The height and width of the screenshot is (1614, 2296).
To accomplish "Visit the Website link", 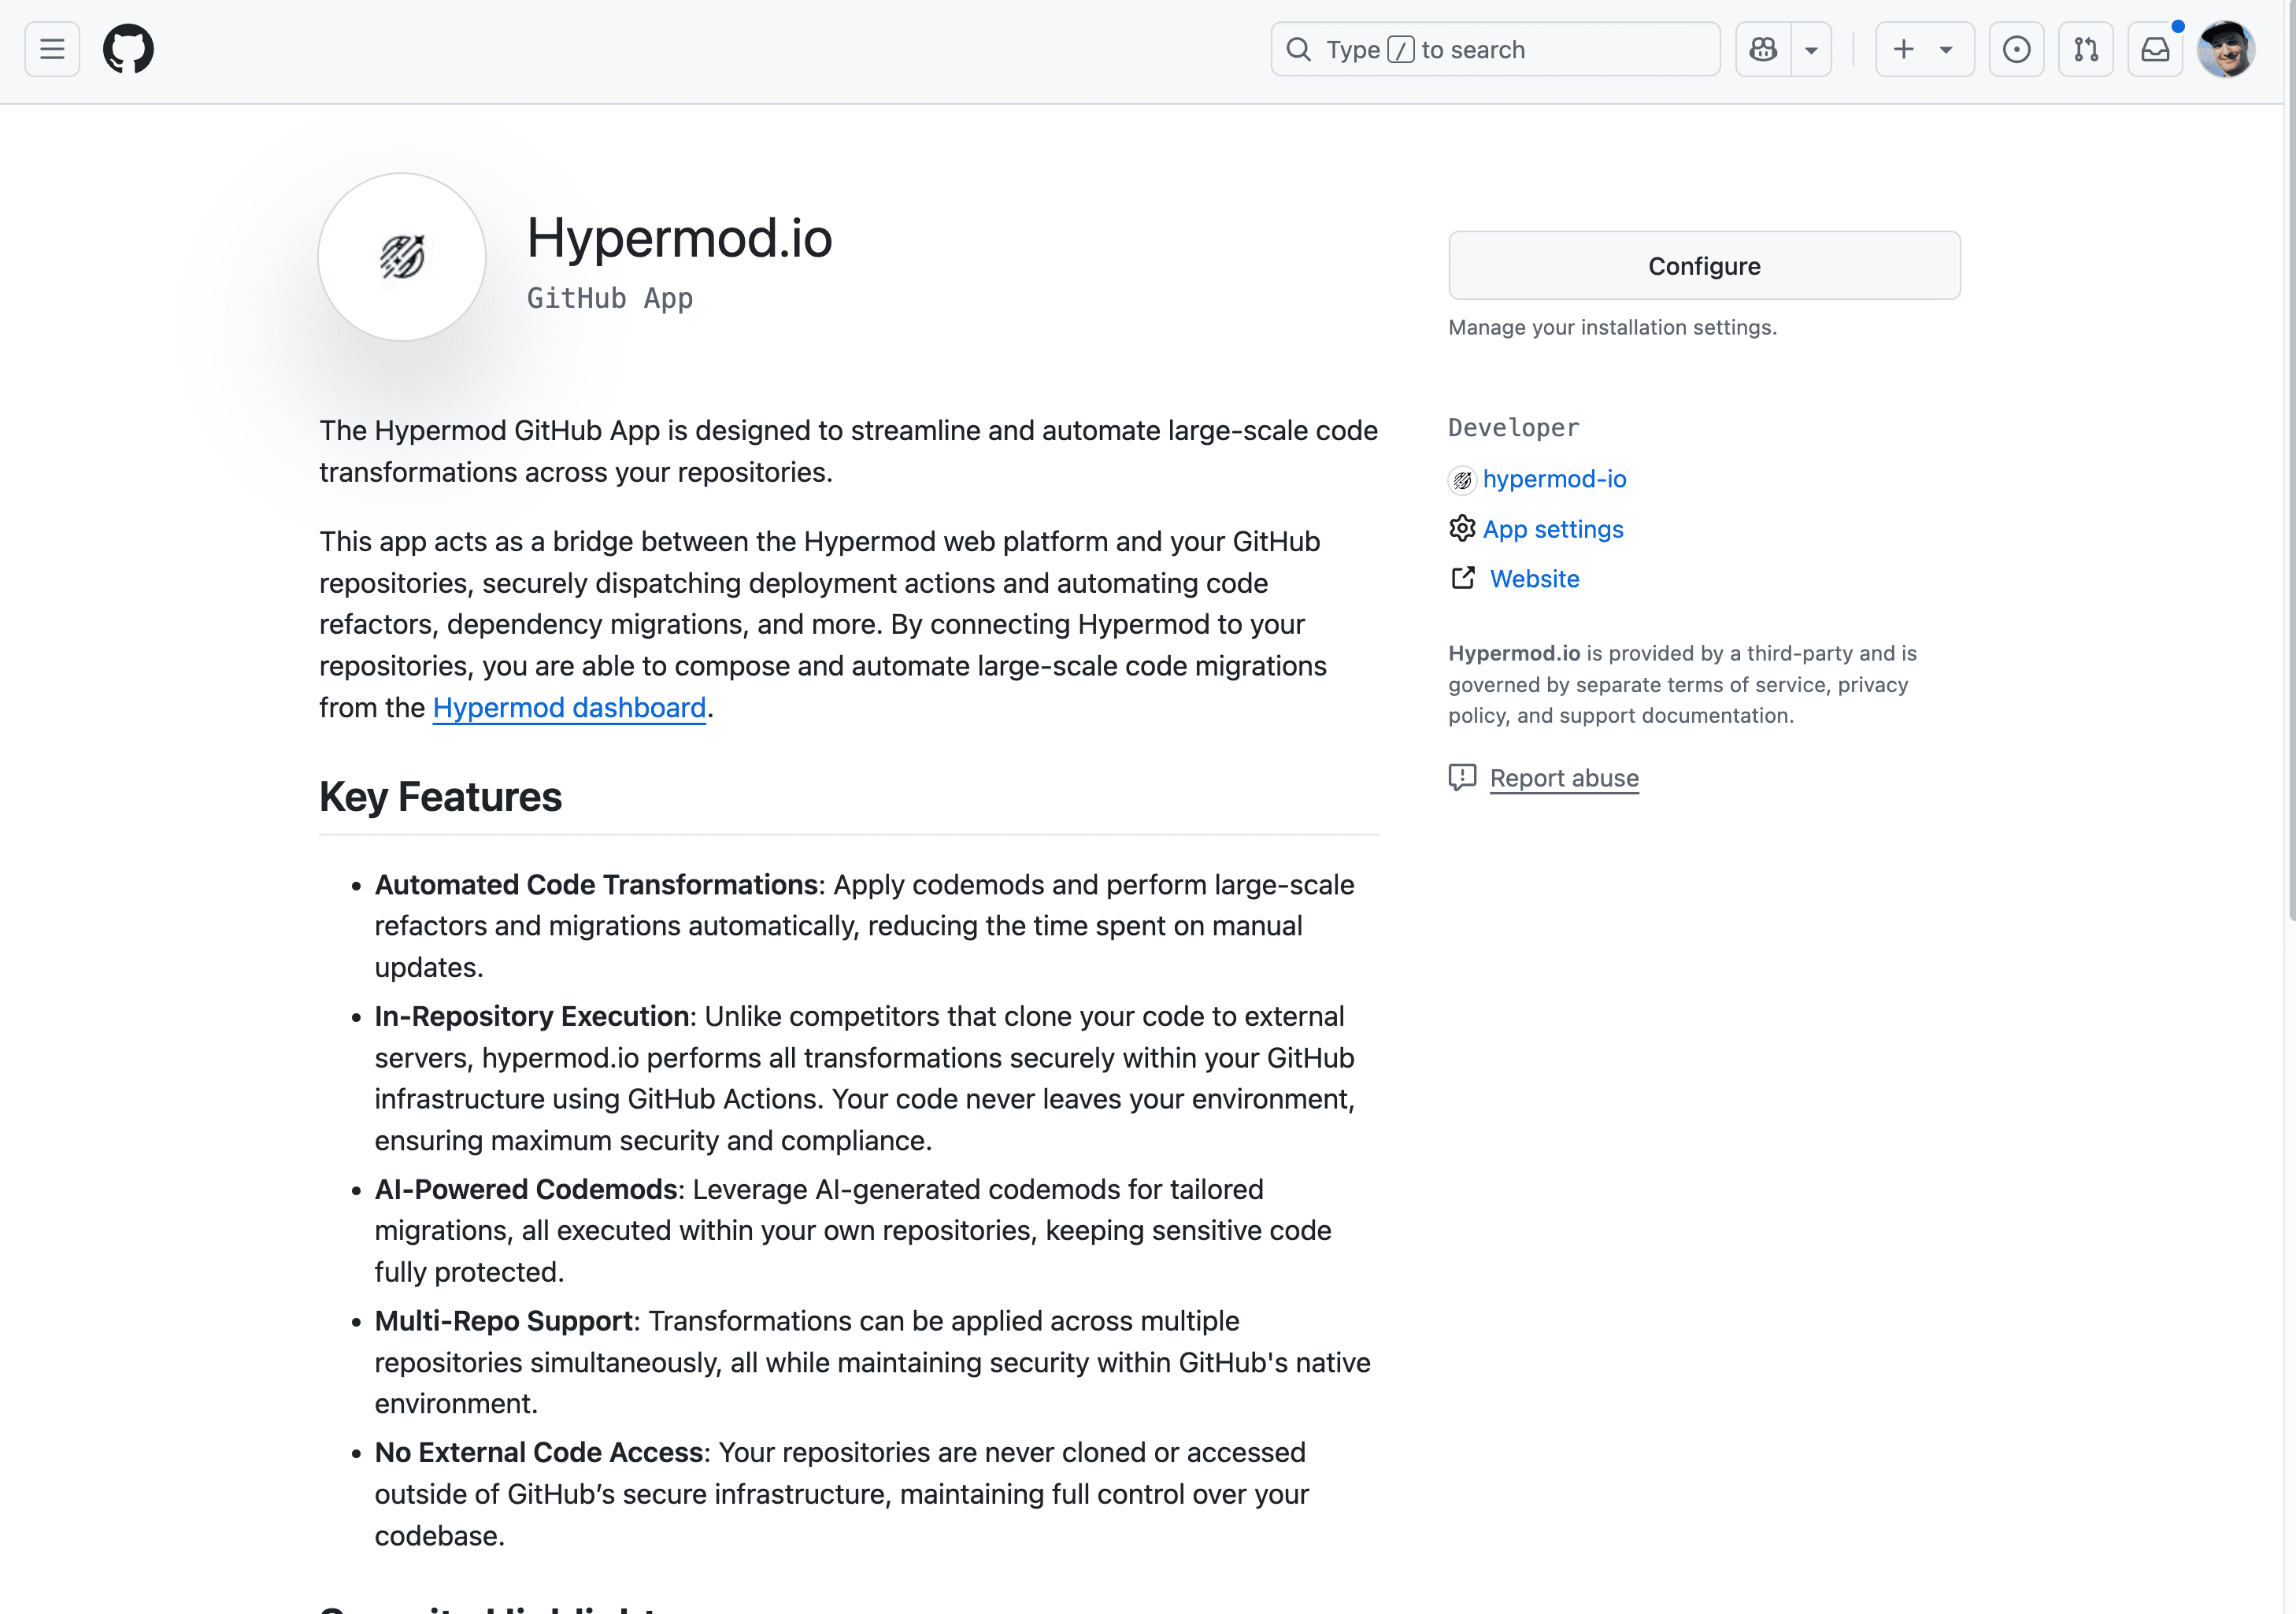I will click(1534, 579).
